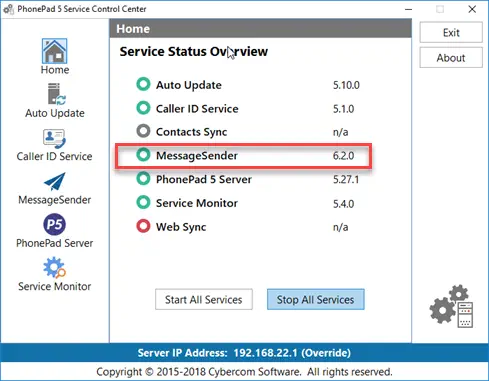Open the MessageSender paper plane icon

[x=55, y=181]
